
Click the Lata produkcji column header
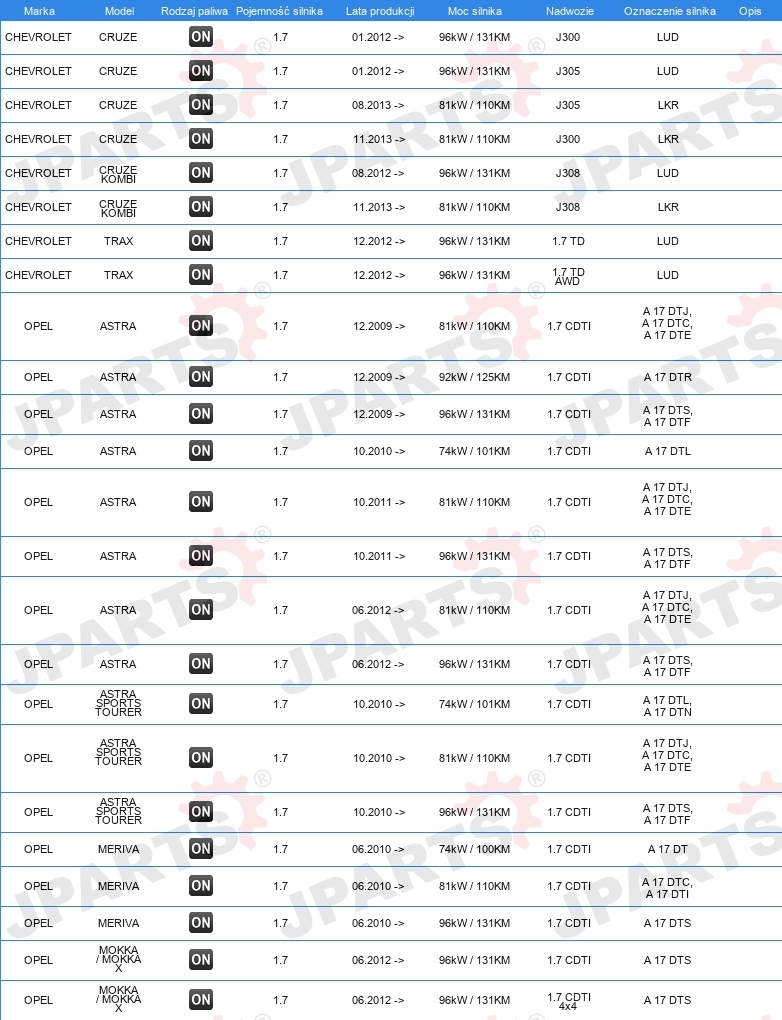pyautogui.click(x=380, y=11)
